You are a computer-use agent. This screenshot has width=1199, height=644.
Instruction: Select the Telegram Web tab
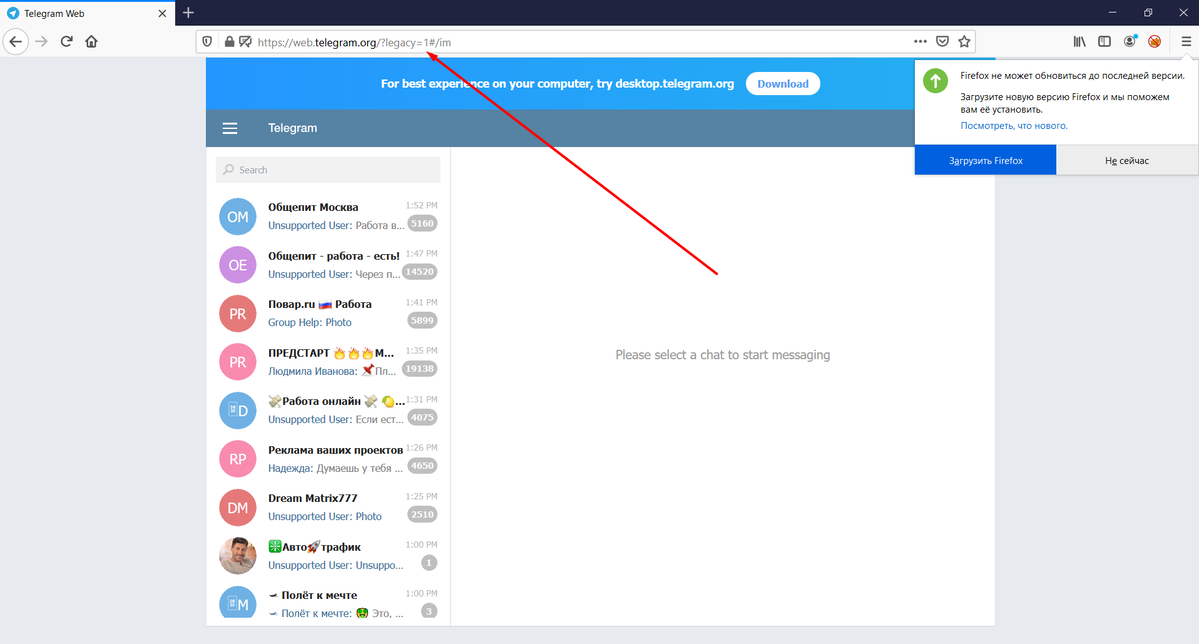[87, 13]
